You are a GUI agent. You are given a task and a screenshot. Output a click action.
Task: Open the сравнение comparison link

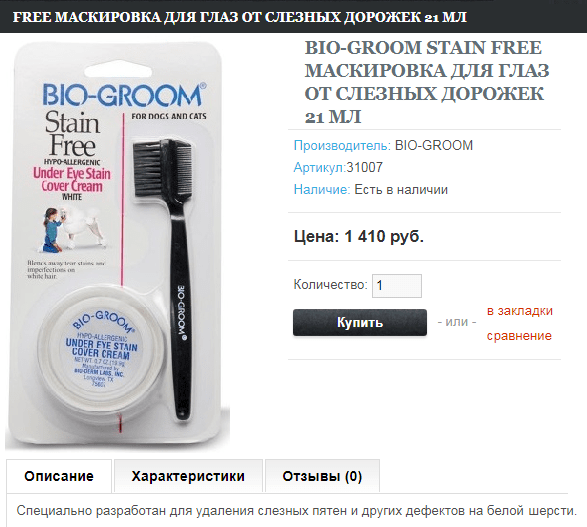click(519, 336)
